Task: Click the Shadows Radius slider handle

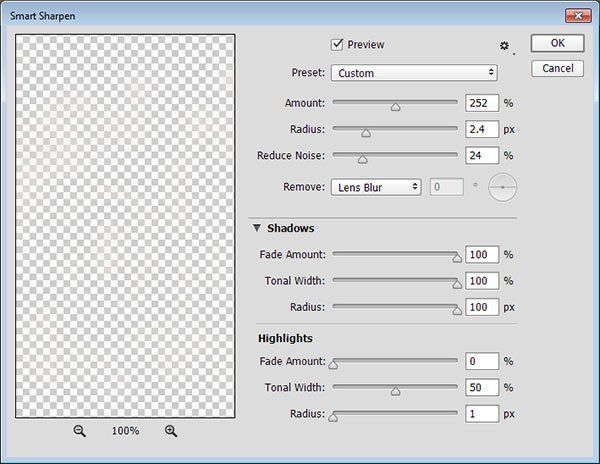Action: click(457, 311)
